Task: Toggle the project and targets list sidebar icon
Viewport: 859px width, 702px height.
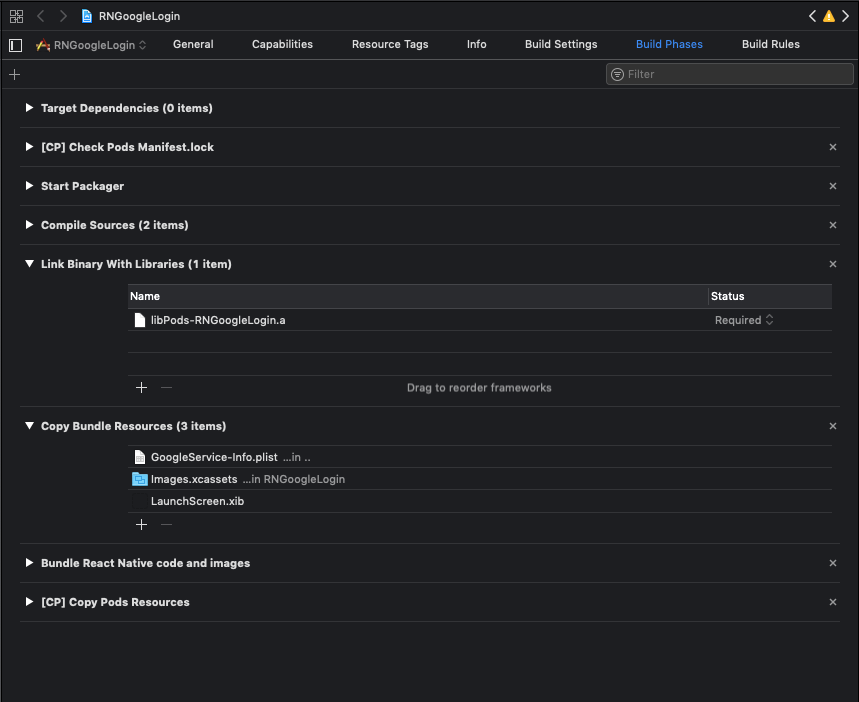Action: coord(16,45)
